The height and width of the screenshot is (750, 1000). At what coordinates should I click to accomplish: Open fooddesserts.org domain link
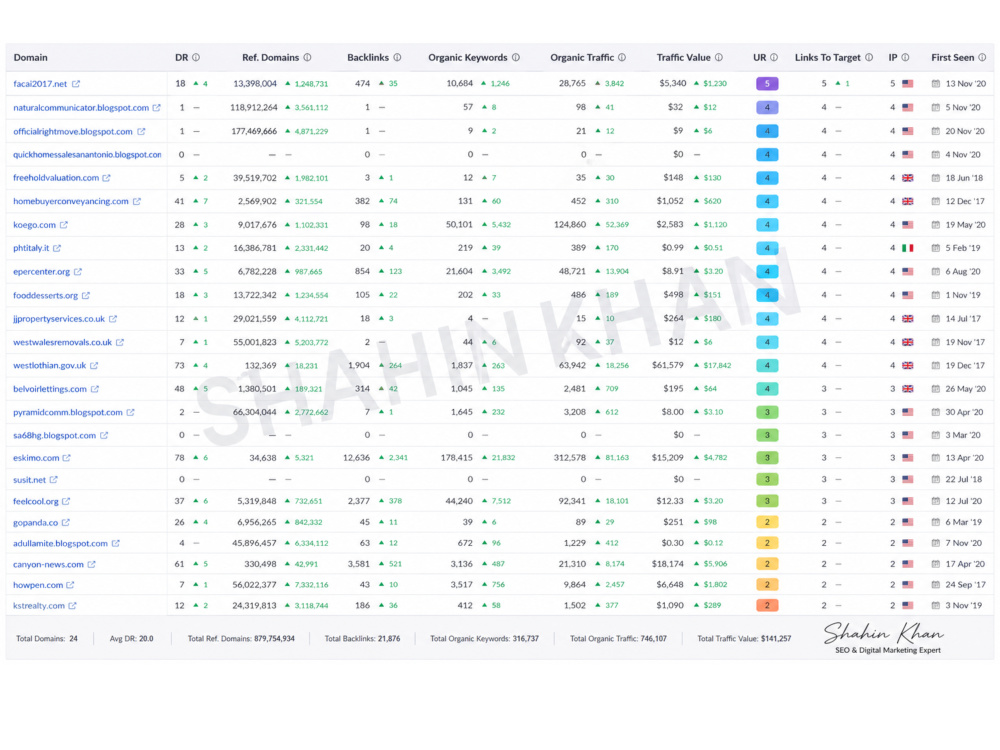(46, 295)
